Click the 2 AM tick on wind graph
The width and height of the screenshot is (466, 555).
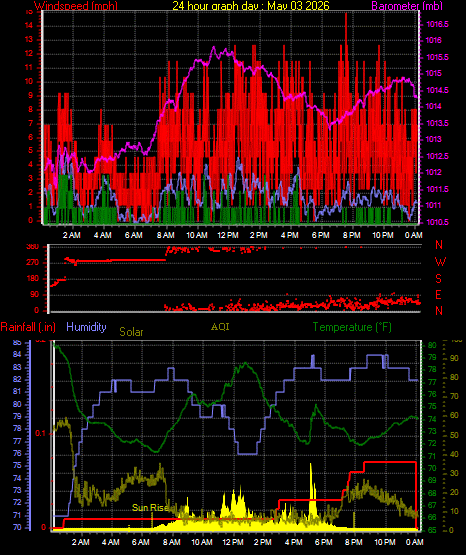[72, 235]
